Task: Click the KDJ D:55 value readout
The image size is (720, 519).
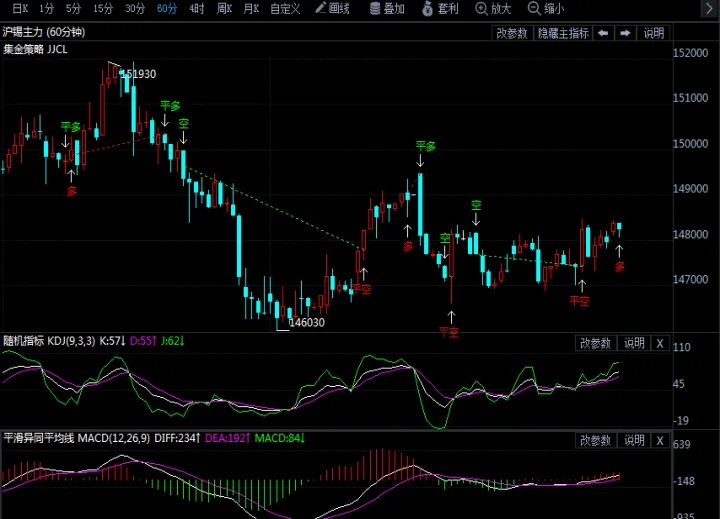Action: [x=143, y=341]
